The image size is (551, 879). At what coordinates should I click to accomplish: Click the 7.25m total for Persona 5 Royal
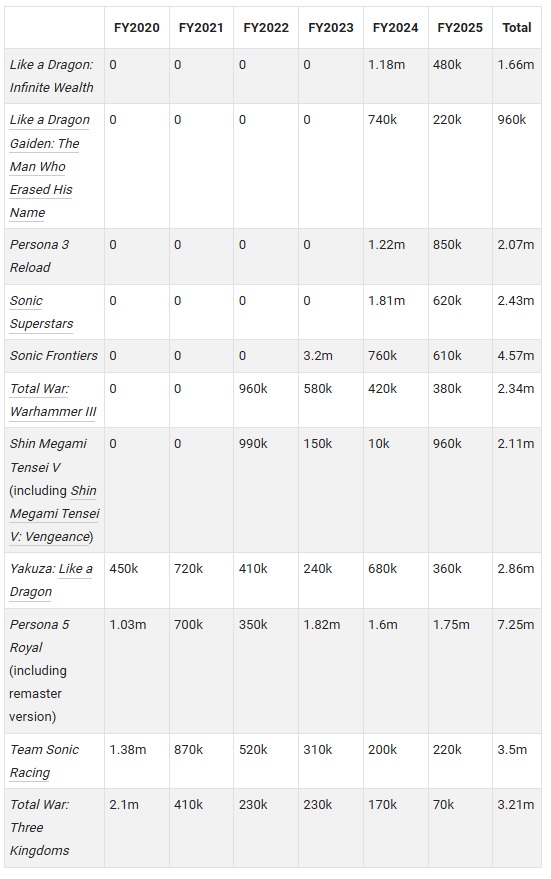[516, 624]
